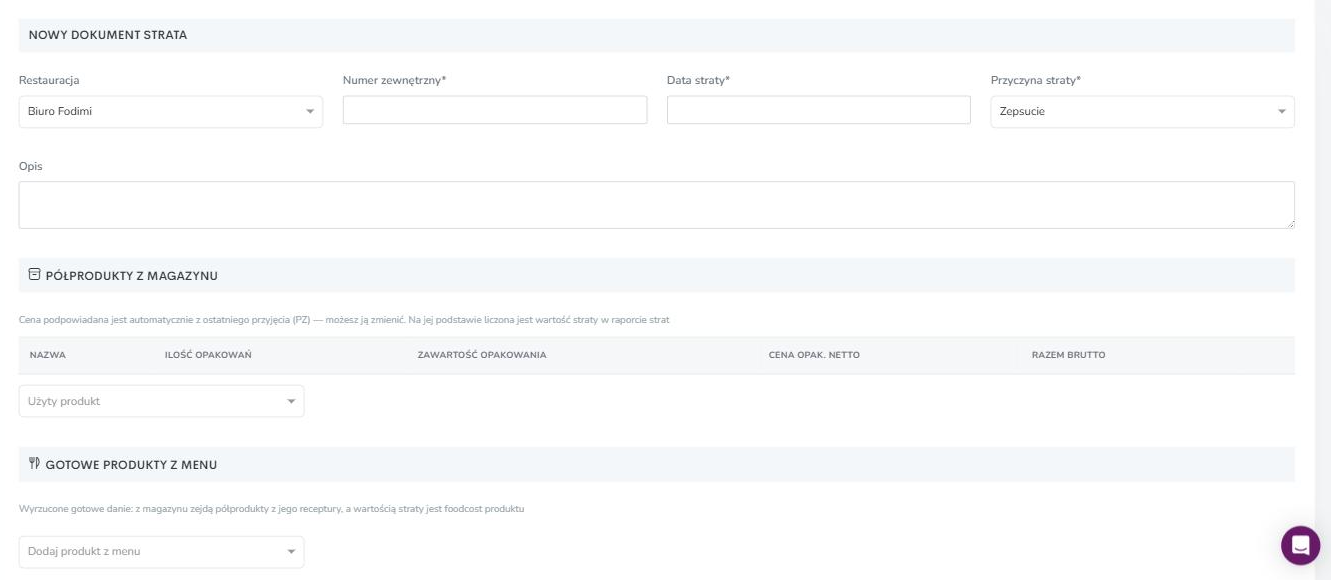Image resolution: width=1331 pixels, height=580 pixels.
Task: Open the Użyty produkt dropdown
Action: pos(161,401)
